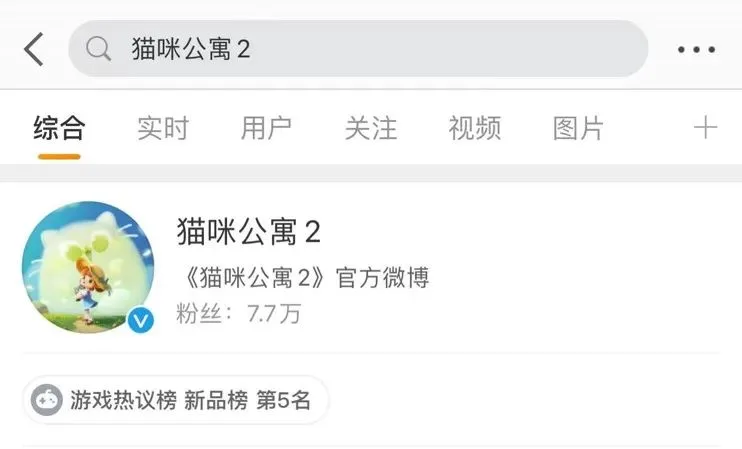Screen dimensions: 742x449
Task: Tap the 第5名 rank text
Action: click(x=284, y=401)
